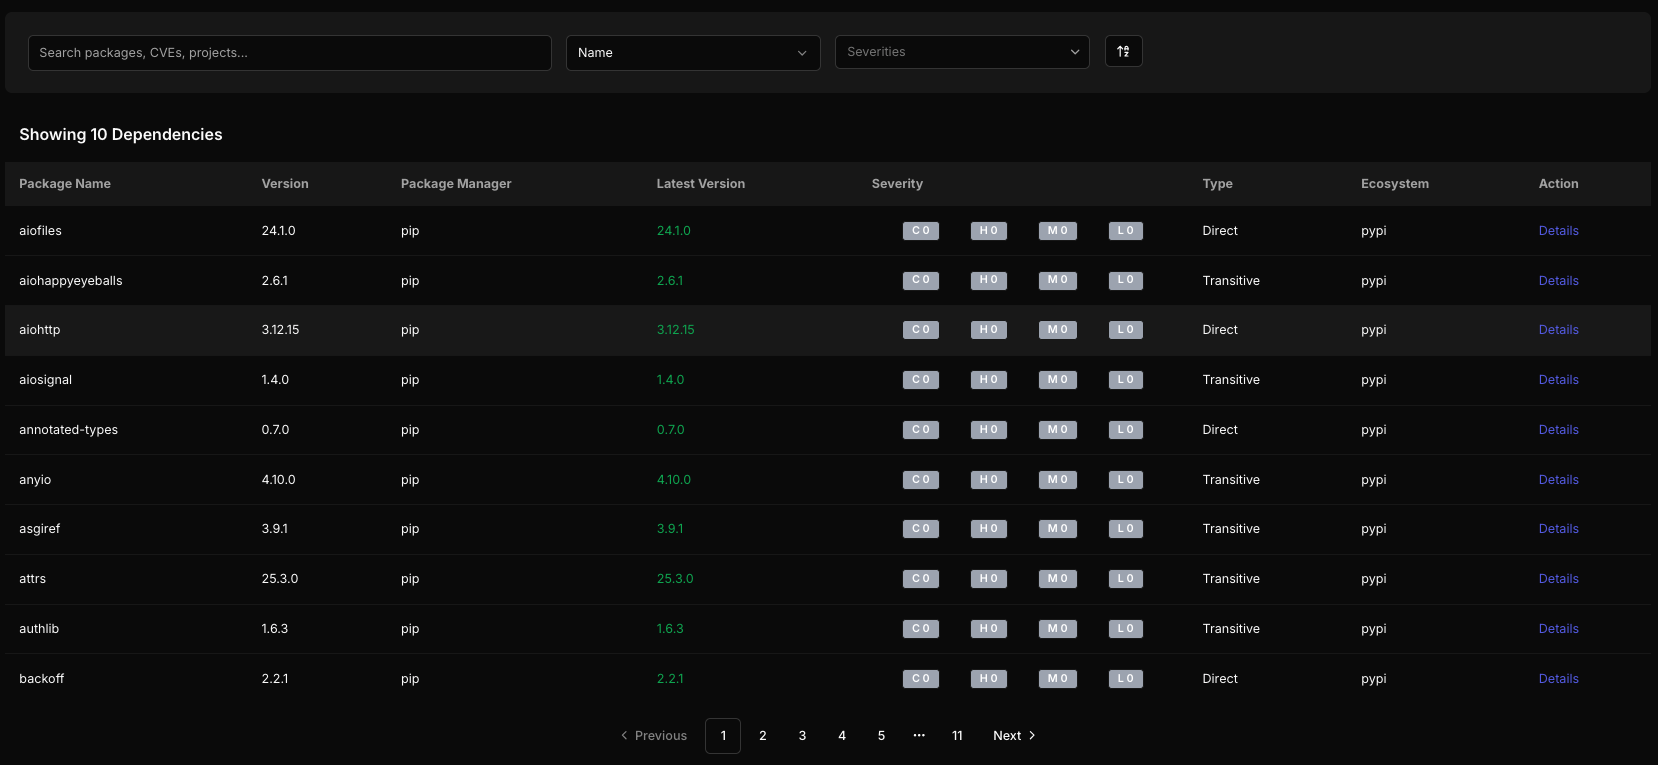Jump to page 4

coord(842,736)
